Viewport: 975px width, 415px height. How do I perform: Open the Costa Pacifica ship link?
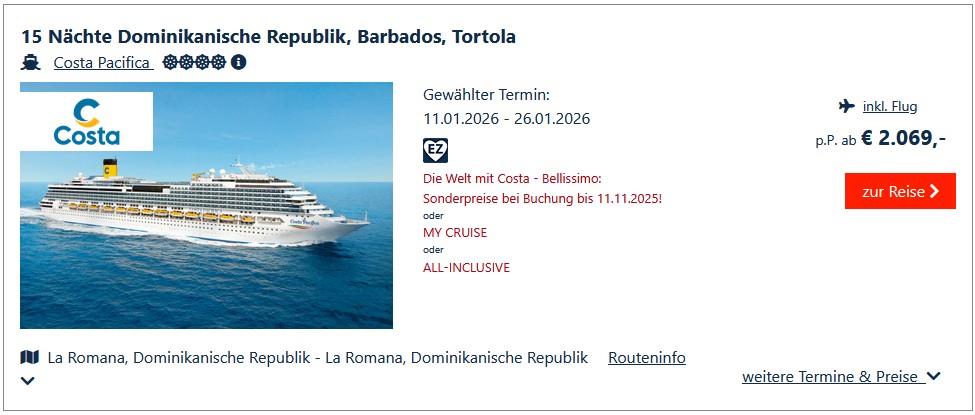tap(102, 63)
